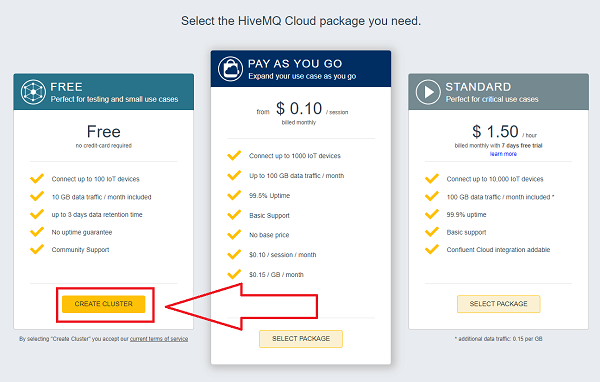Screen dimensions: 600x382
Task: Click the checkmark beside Connect up to 100 IoT devices
Action: pyautogui.click(x=37, y=179)
